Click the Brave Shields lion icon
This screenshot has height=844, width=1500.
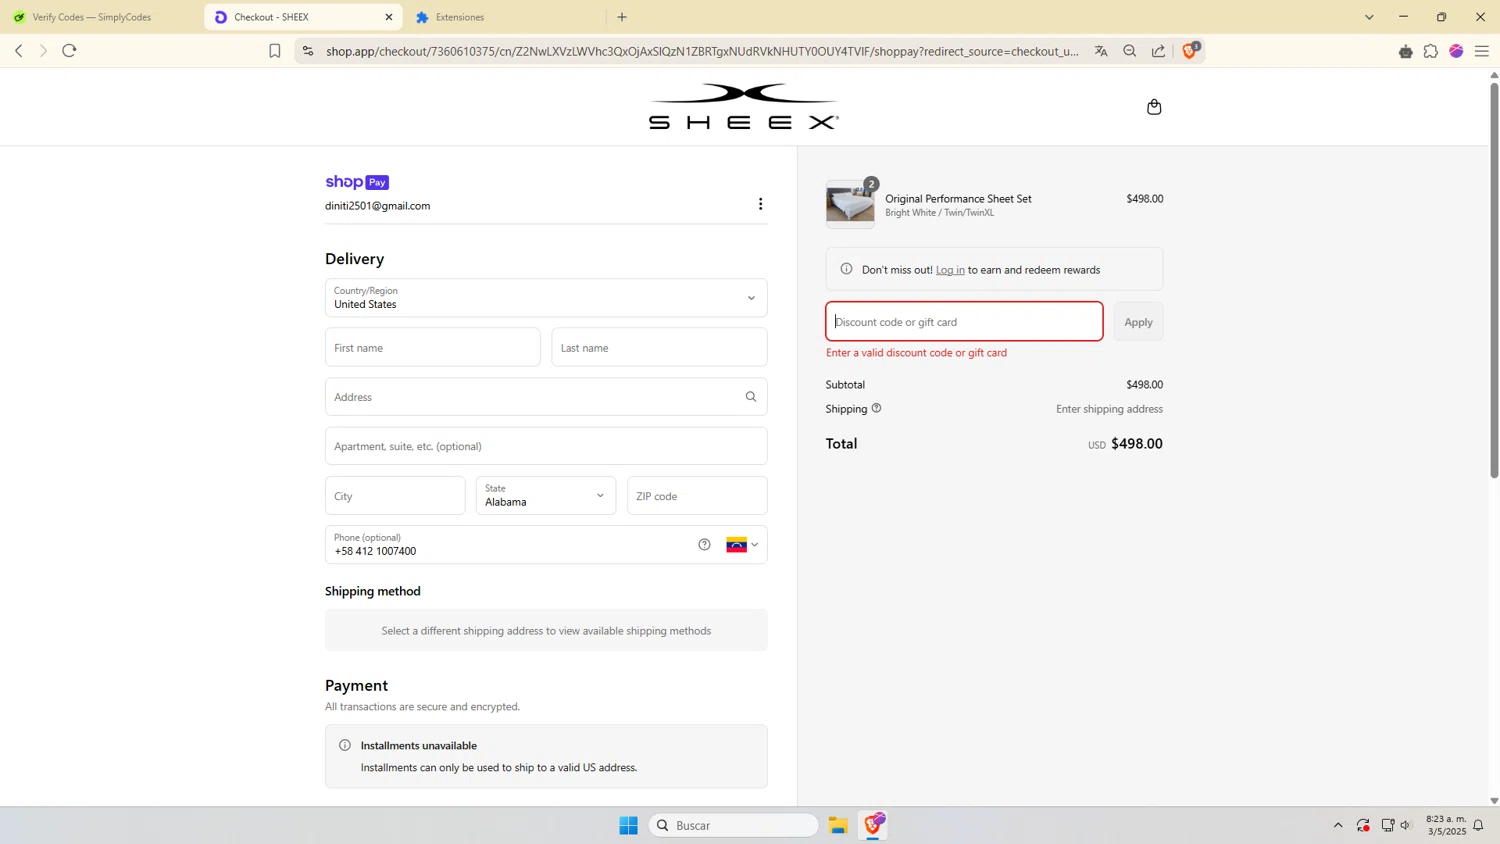tap(1190, 51)
